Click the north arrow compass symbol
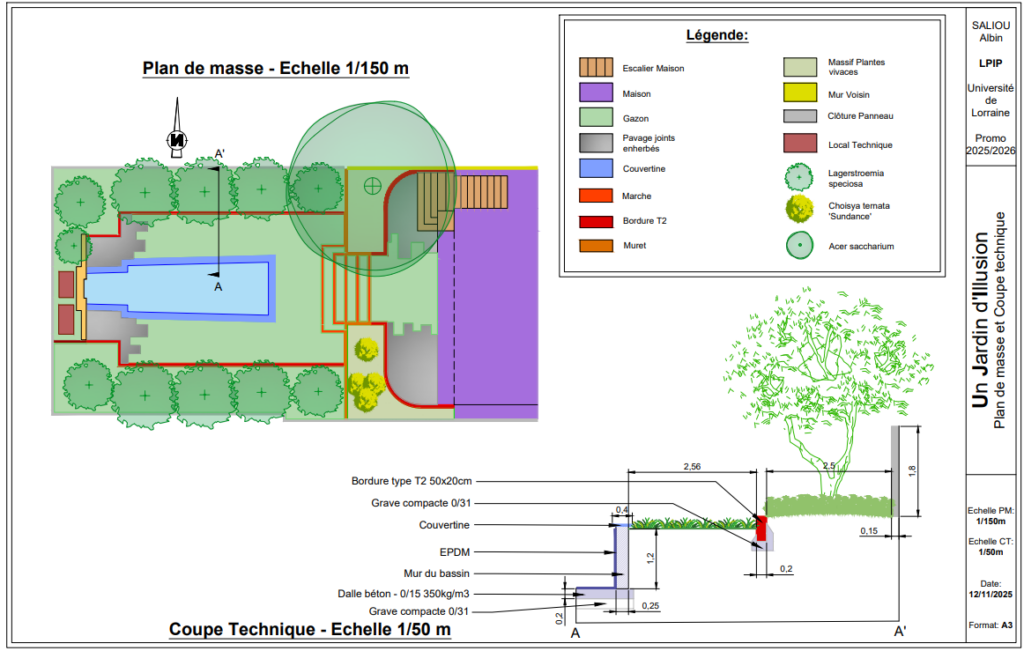Viewport: 1024px width, 651px height. point(176,129)
